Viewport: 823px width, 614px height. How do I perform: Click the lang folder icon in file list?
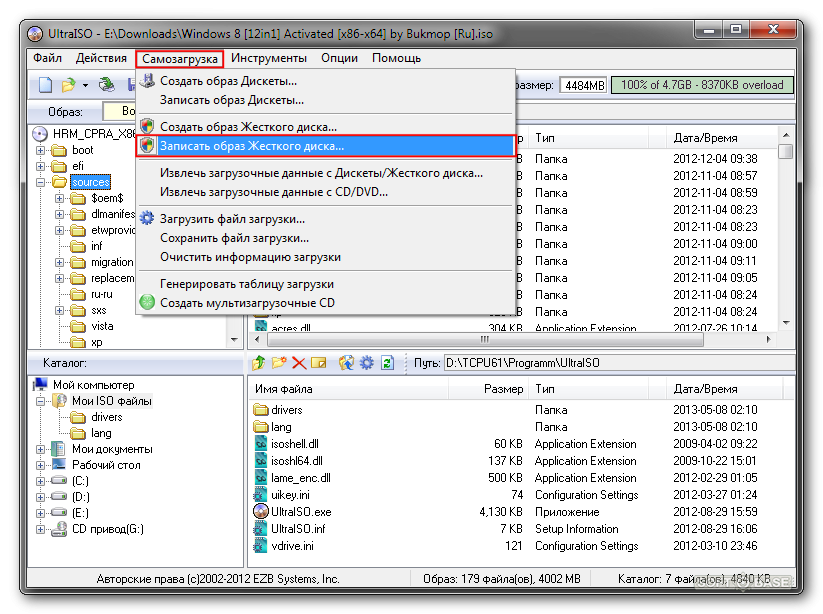pos(260,426)
